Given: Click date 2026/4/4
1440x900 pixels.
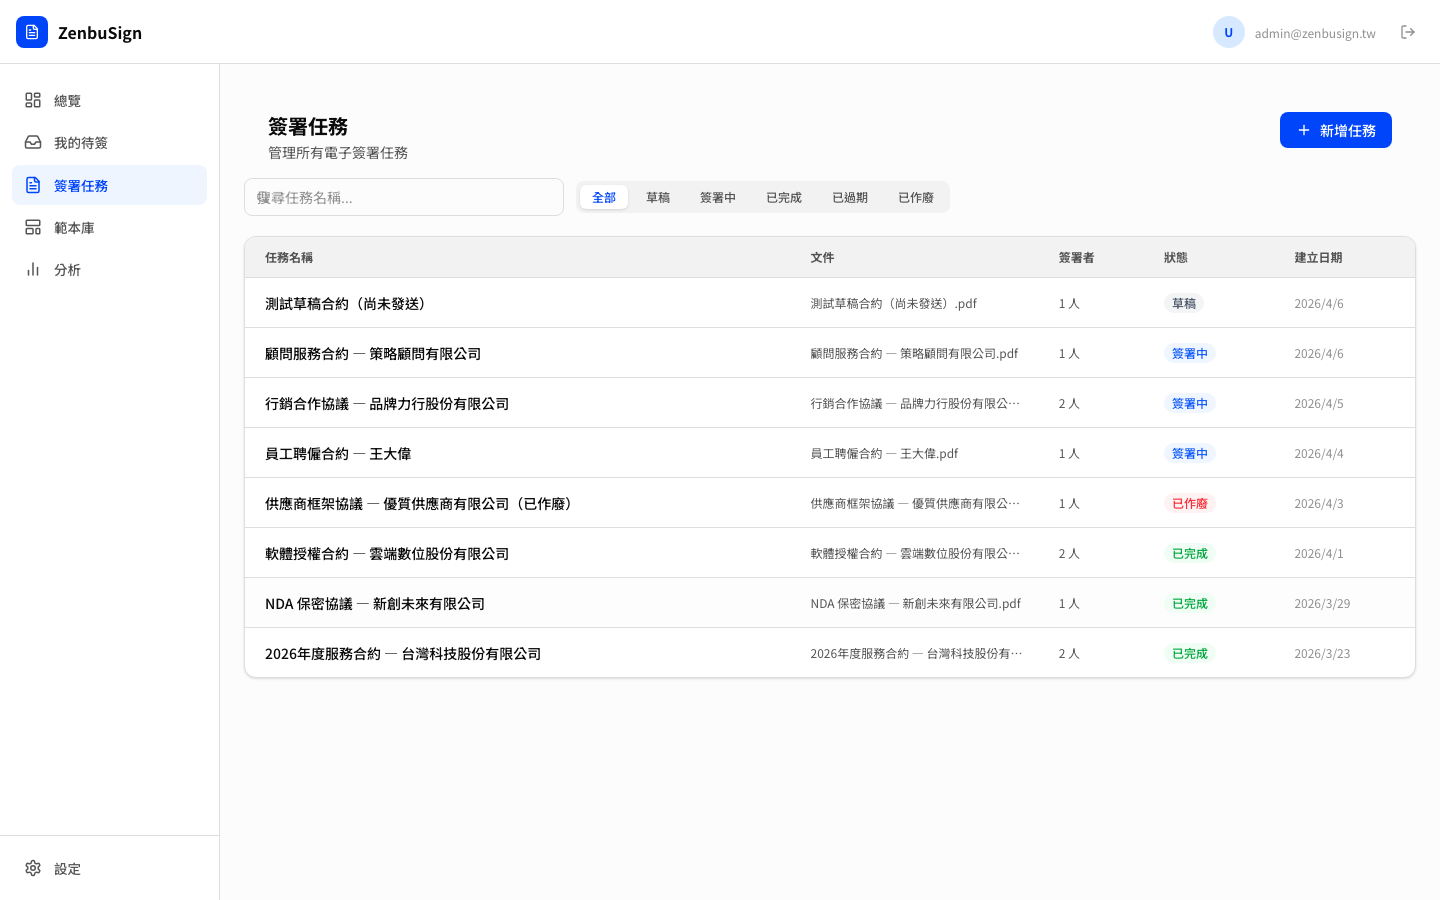Looking at the screenshot, I should point(1319,453).
